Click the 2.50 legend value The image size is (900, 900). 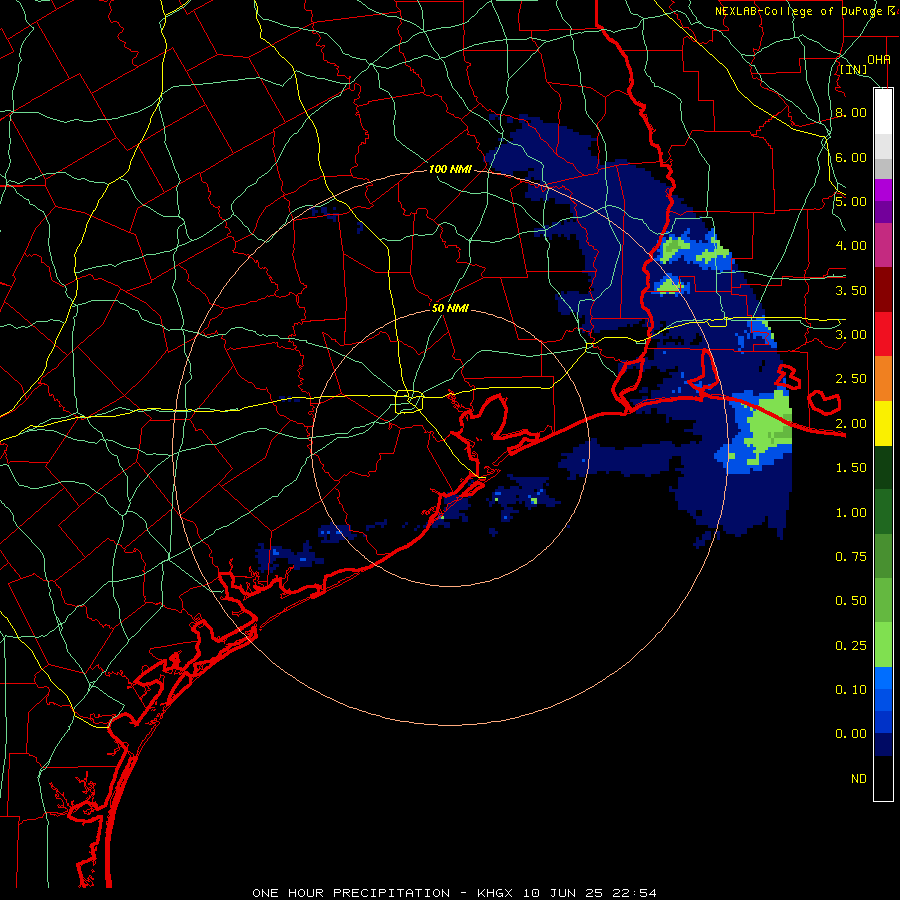(x=851, y=379)
